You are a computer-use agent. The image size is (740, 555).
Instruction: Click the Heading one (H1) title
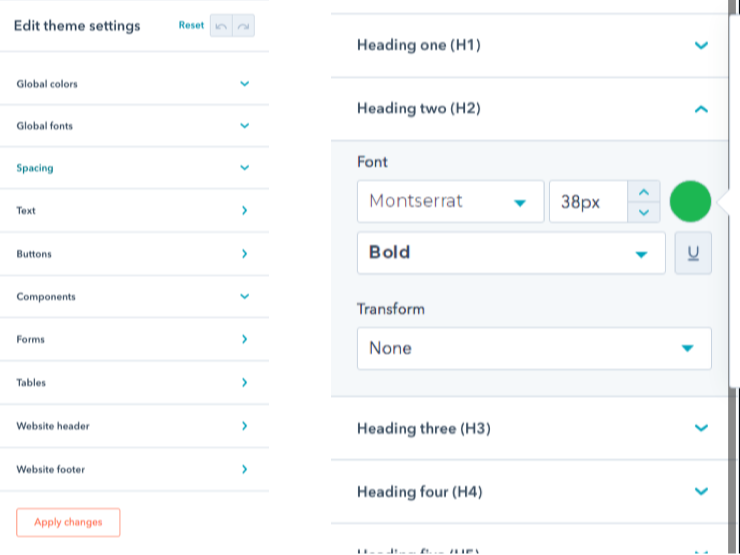coord(419,45)
